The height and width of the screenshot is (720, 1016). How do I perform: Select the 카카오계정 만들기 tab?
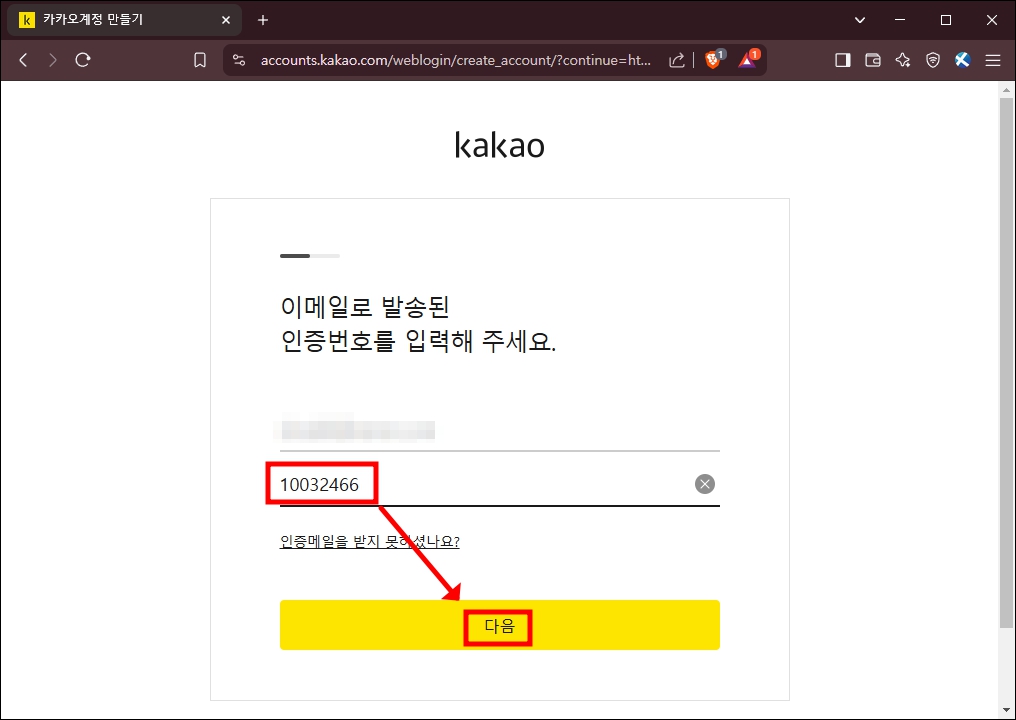124,20
